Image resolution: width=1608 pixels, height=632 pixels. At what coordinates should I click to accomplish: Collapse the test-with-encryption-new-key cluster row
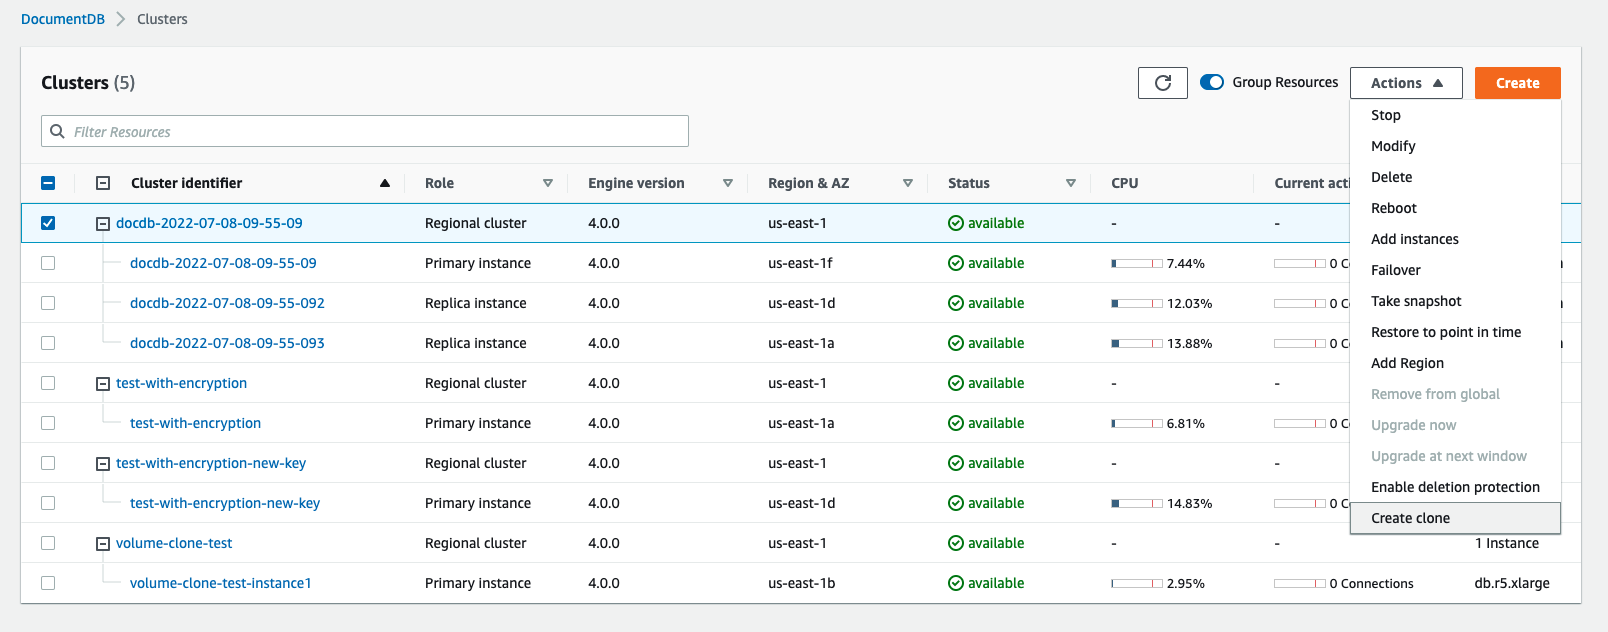tap(103, 464)
